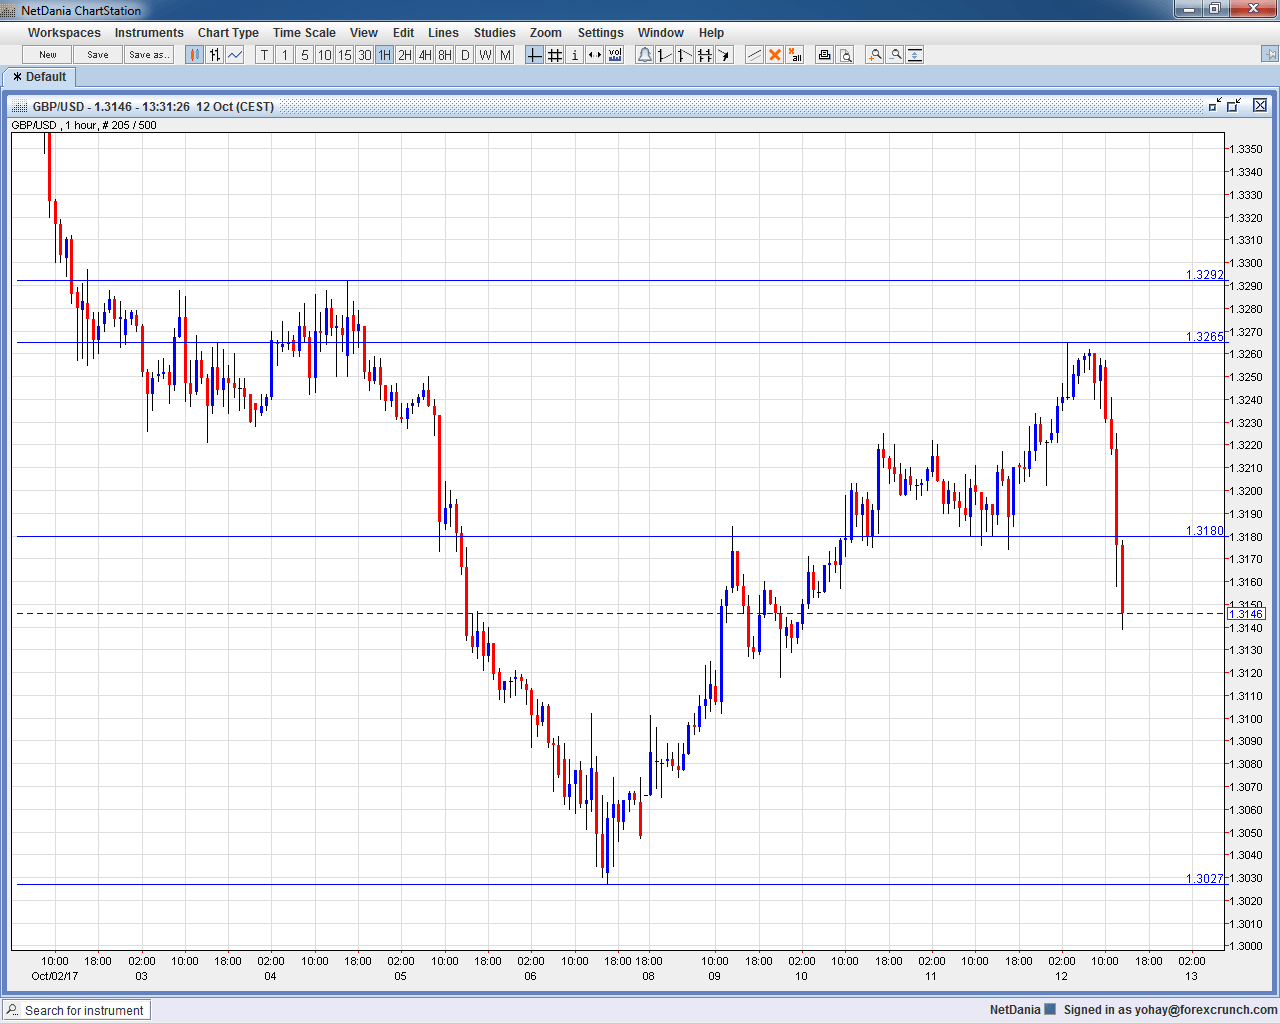This screenshot has width=1280, height=1024.
Task: Open the Edit menu
Action: [x=403, y=33]
